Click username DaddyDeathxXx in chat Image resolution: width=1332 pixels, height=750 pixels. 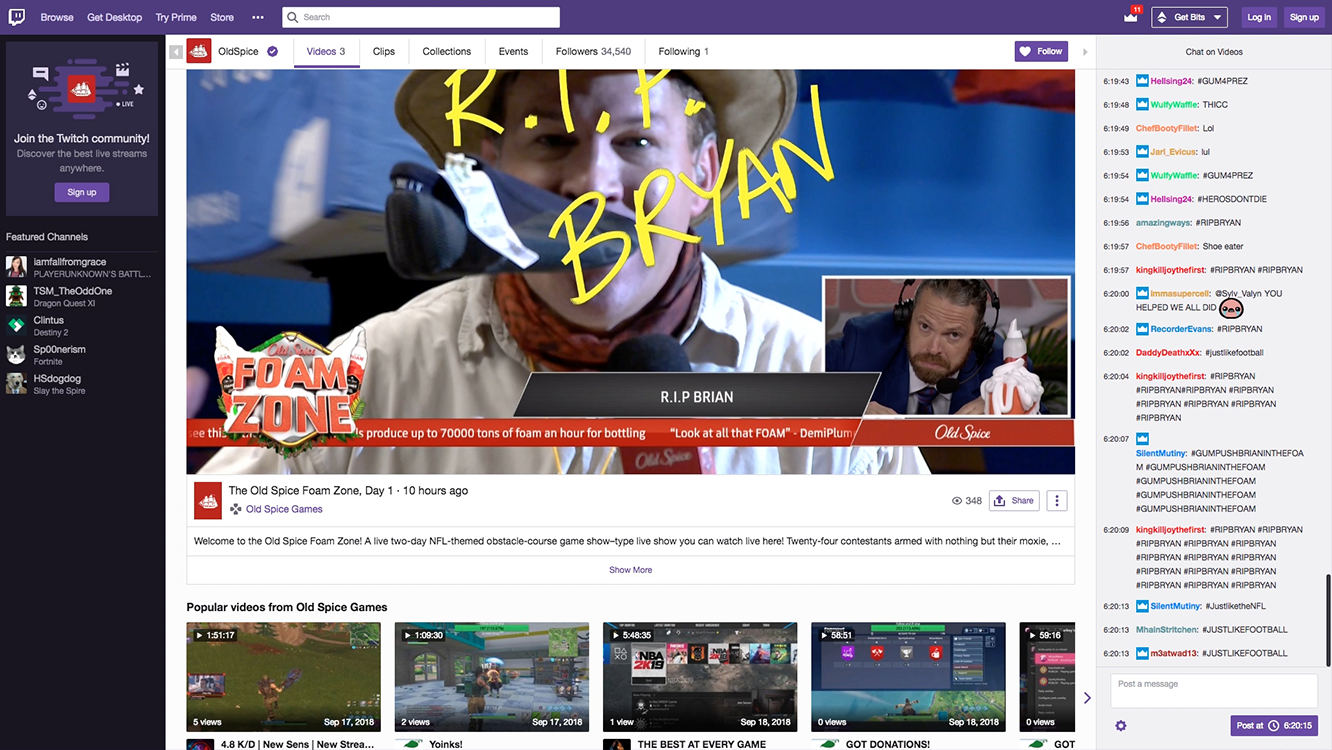1169,353
